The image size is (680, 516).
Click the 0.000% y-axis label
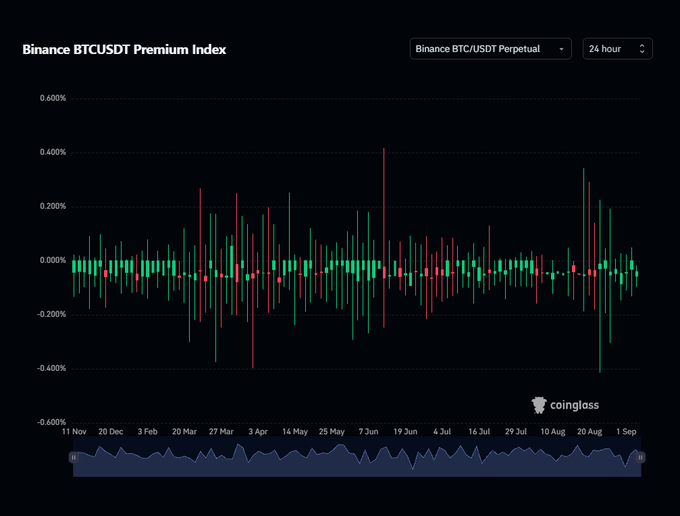(x=53, y=260)
